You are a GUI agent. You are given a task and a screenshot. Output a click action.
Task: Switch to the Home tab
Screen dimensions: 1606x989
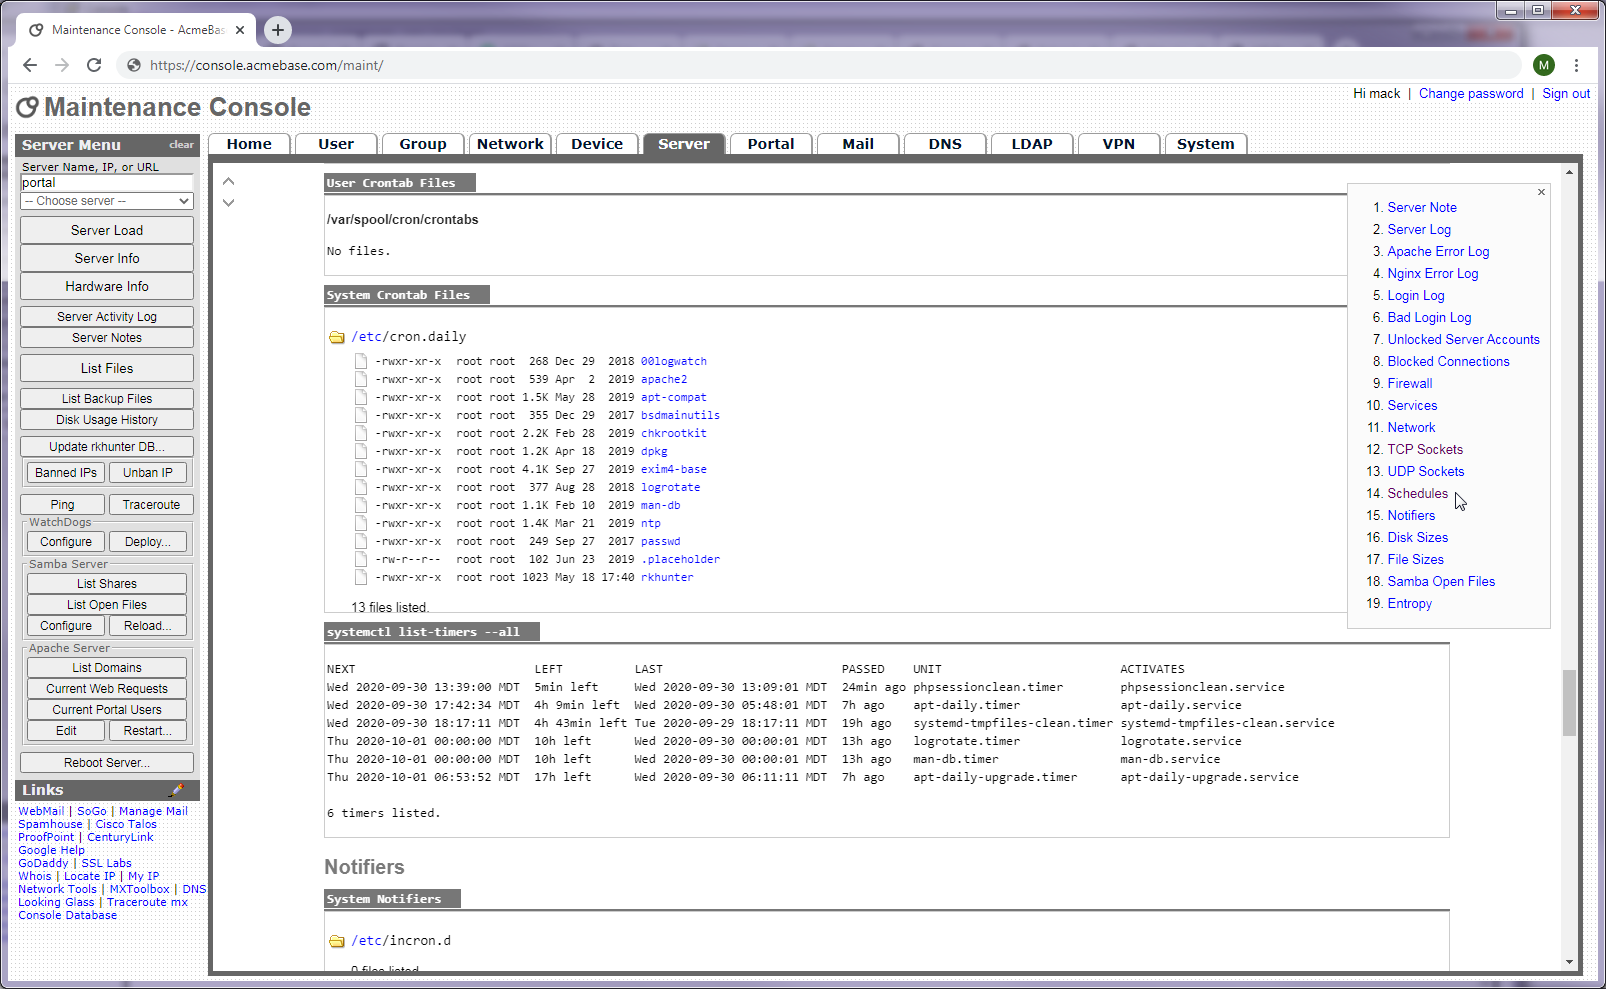pyautogui.click(x=249, y=144)
